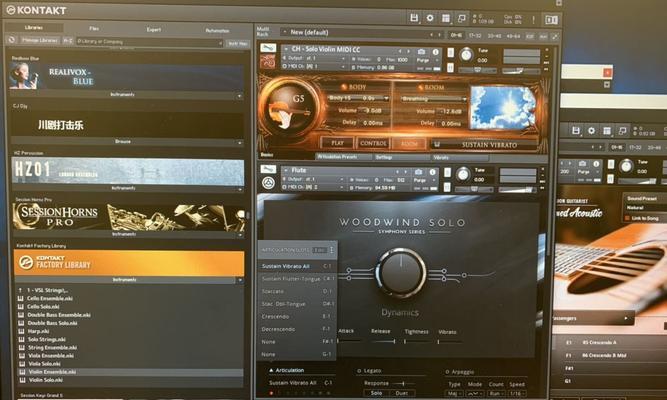Click the articulation slots menu dots icon
The height and width of the screenshot is (400, 667).
332,250
